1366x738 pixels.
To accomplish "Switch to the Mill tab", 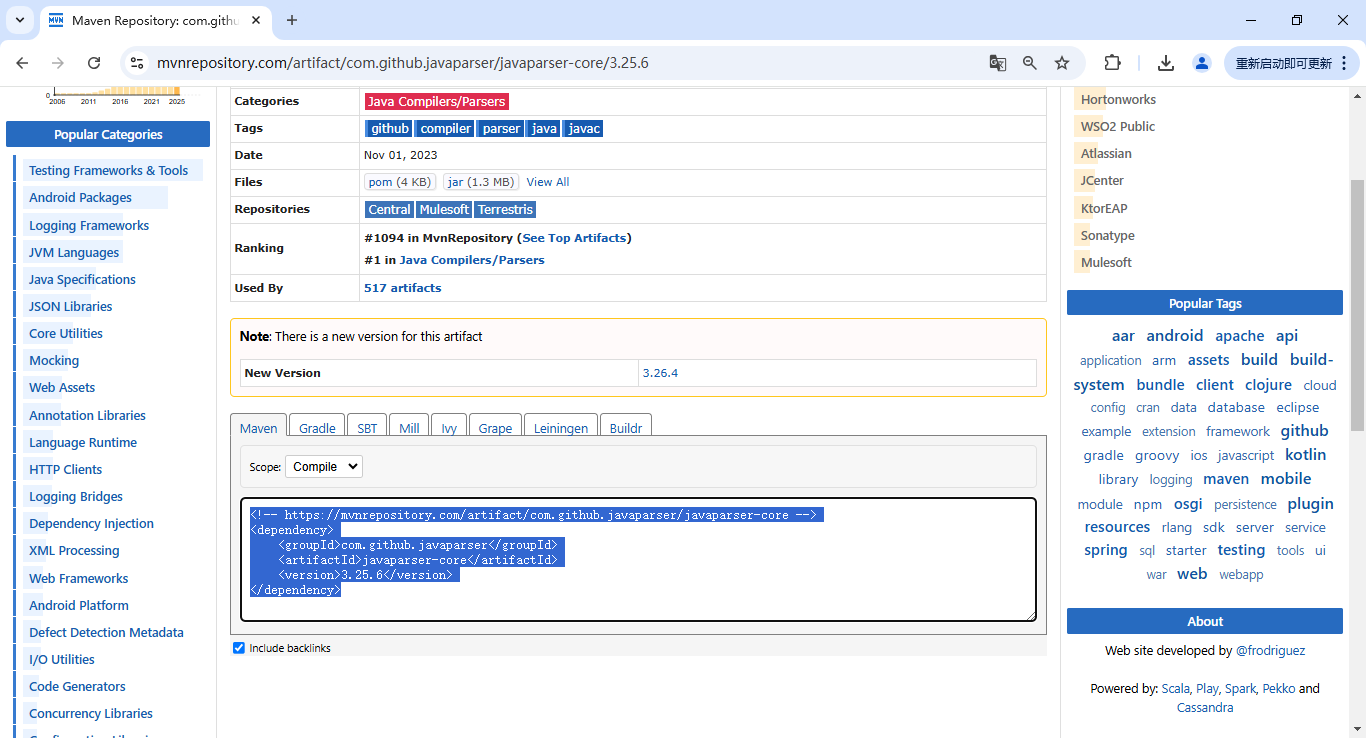I will (409, 428).
